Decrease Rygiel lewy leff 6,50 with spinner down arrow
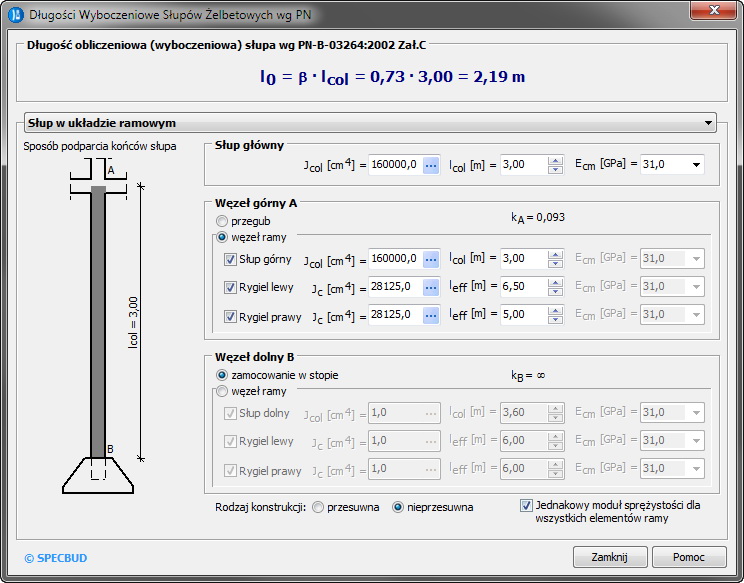 (x=556, y=292)
